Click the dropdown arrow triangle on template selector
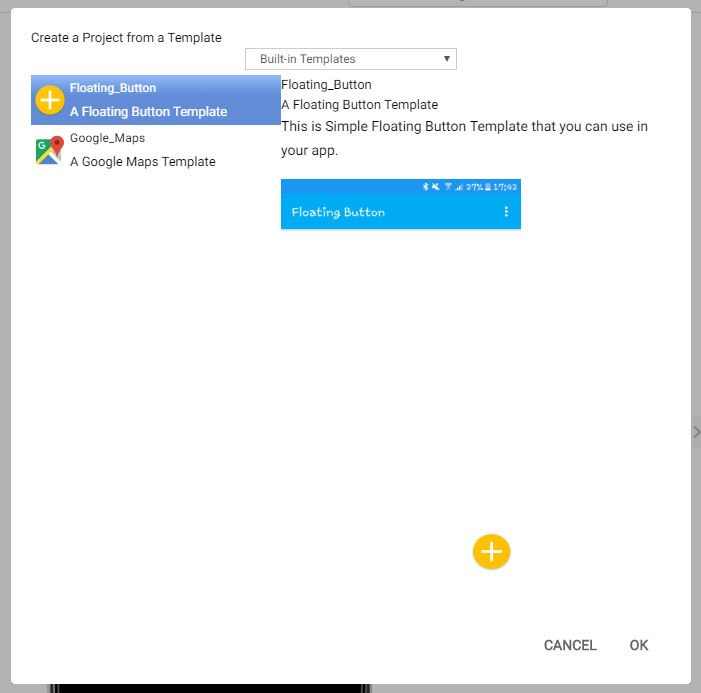Image resolution: width=701 pixels, height=693 pixels. coord(446,59)
